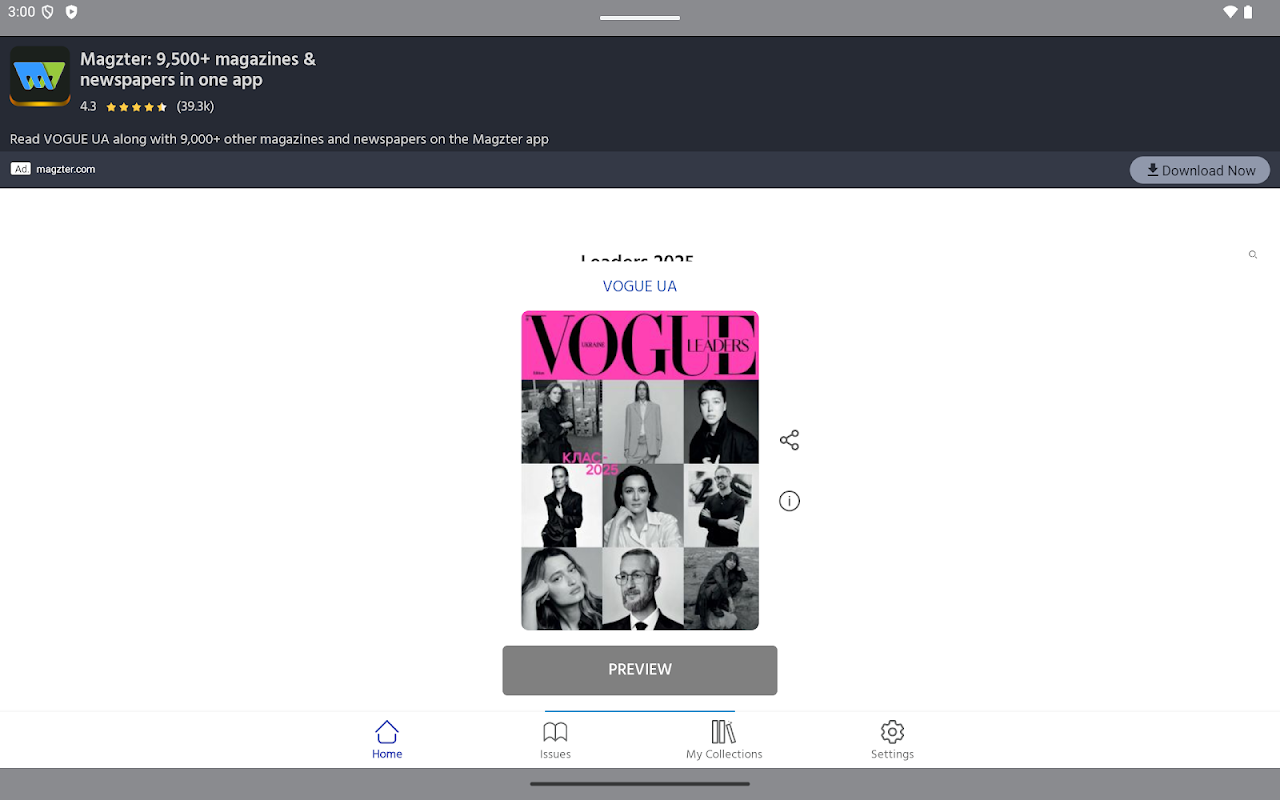Open the My Collections tab
Viewport: 1280px width, 800px height.
724,740
